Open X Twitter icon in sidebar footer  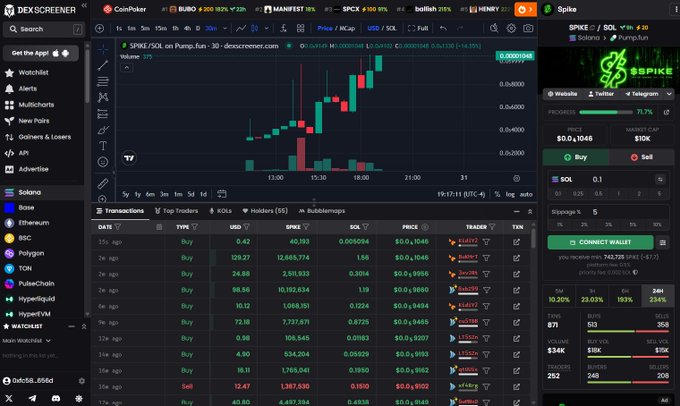click(9, 398)
